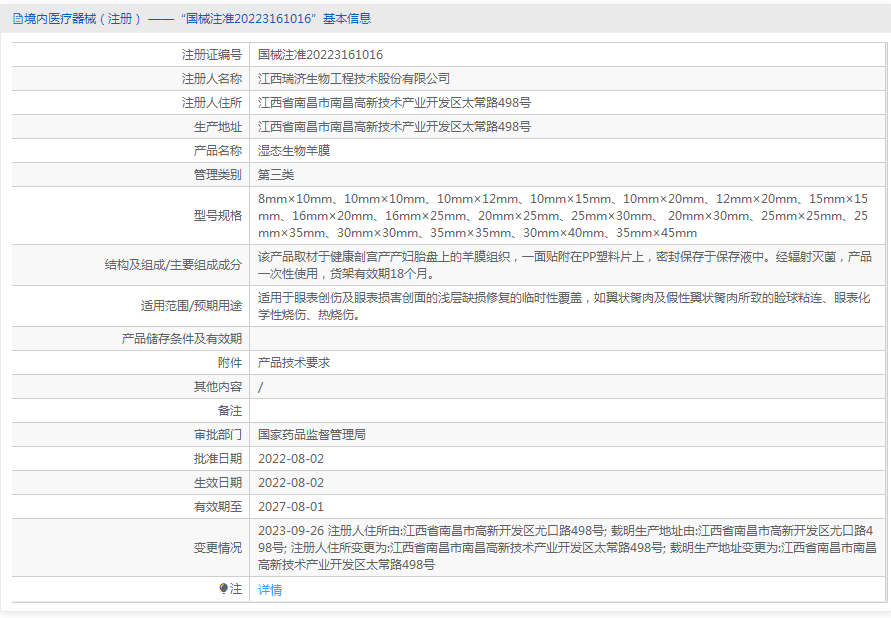
Task: Click the 生产地址 address value
Action: (x=394, y=127)
